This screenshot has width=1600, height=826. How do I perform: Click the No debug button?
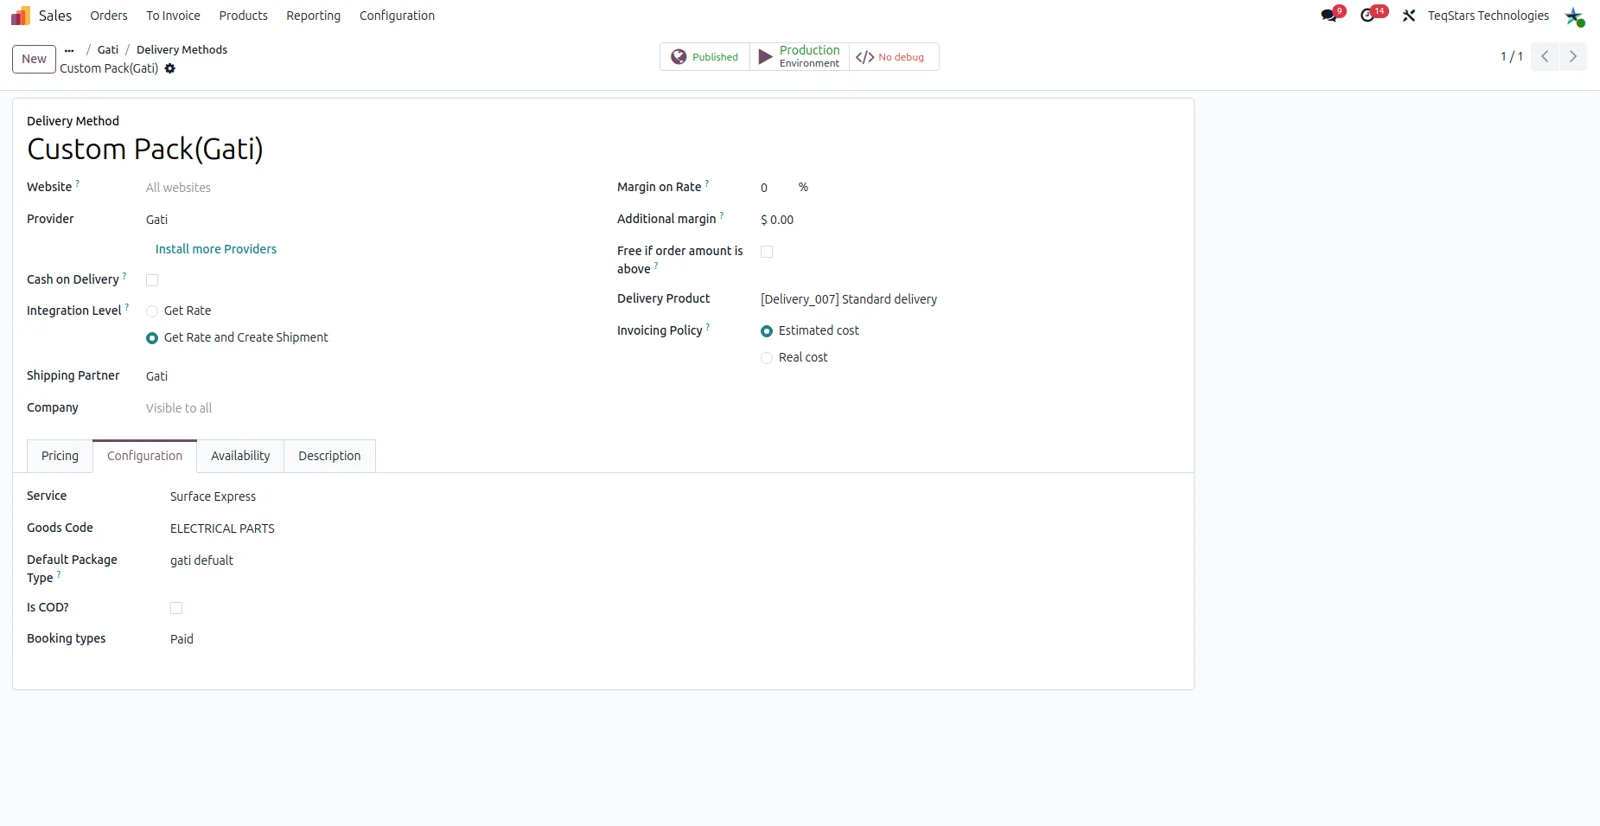pos(893,57)
